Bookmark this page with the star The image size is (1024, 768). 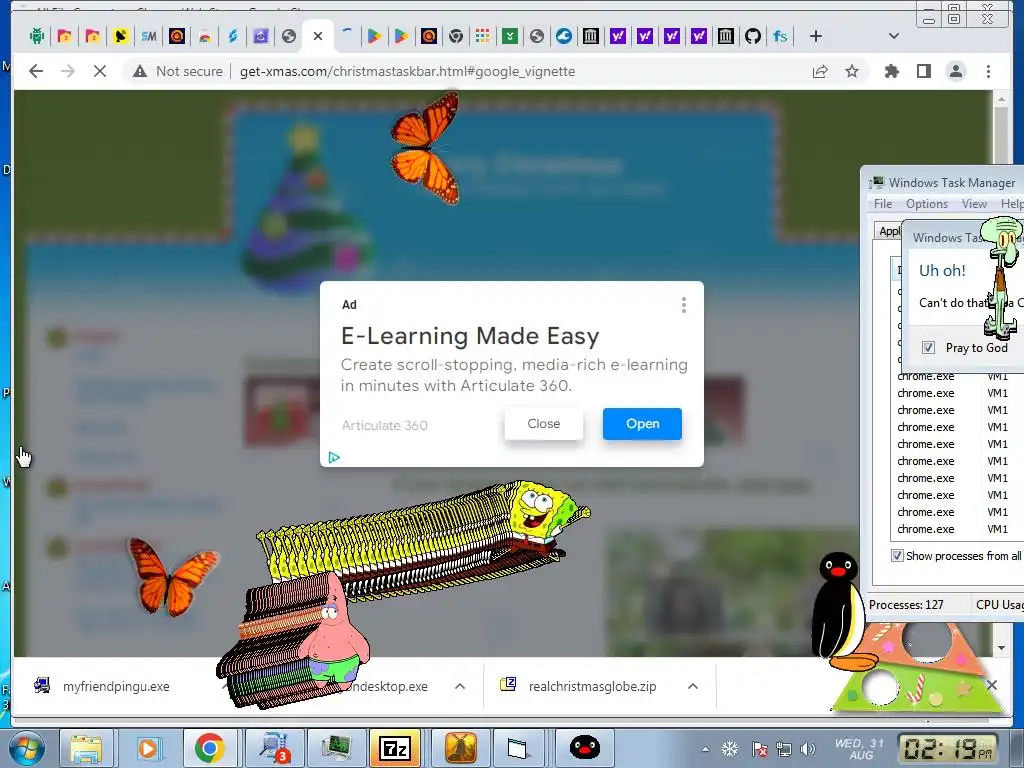(852, 71)
